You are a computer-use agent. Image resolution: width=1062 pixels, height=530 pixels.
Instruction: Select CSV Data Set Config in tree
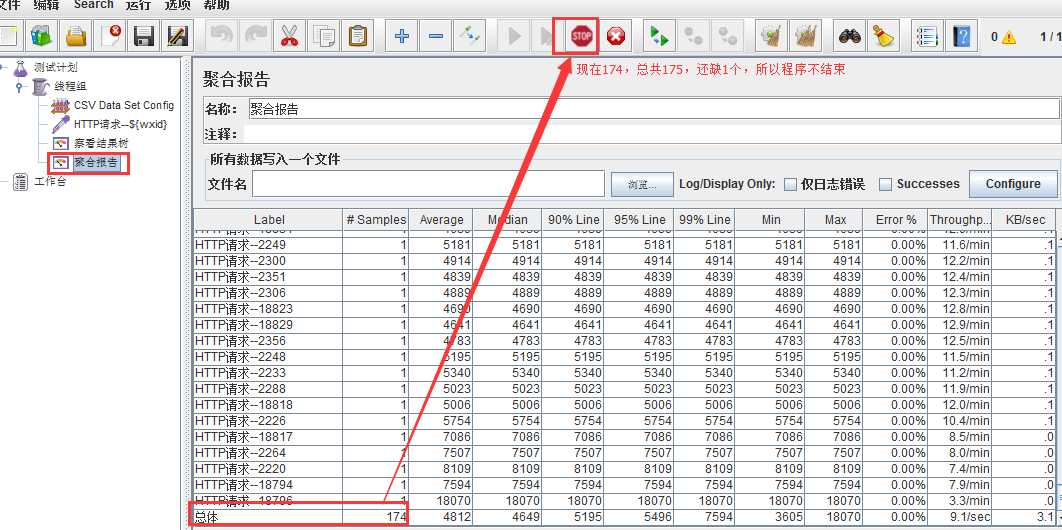[x=123, y=105]
